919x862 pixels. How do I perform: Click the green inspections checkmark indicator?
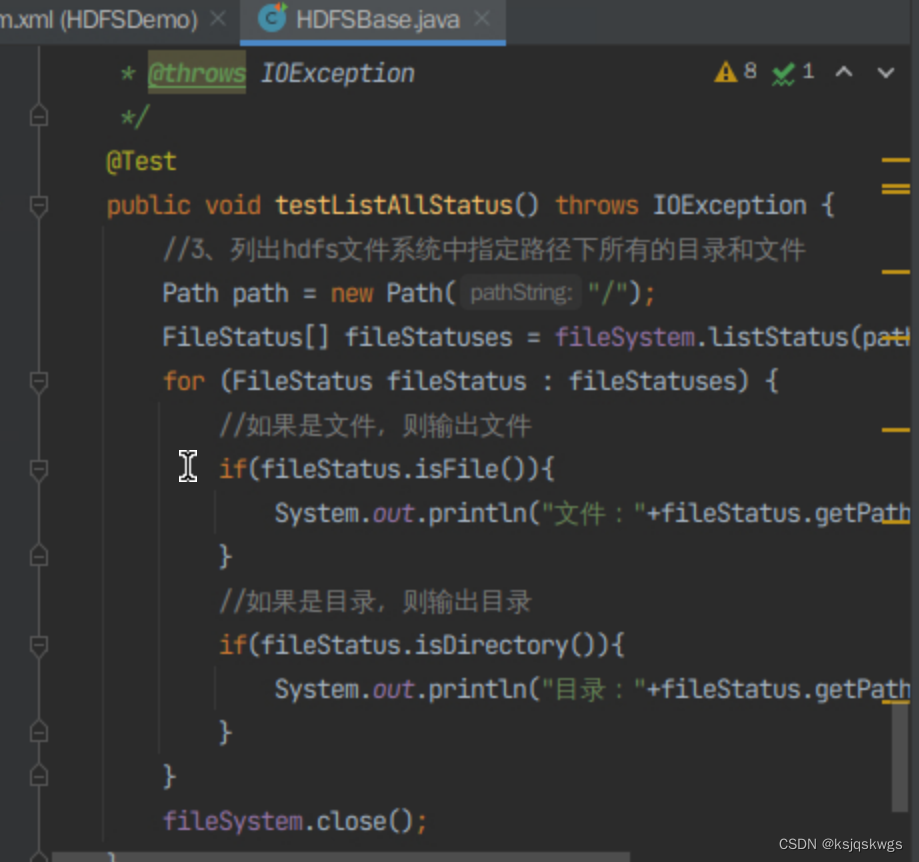(783, 71)
